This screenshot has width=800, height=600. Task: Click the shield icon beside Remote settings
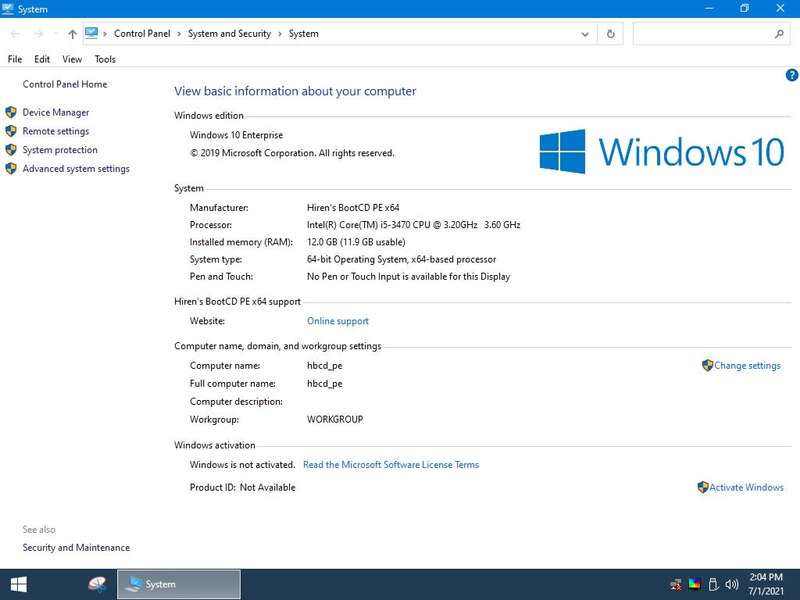pyautogui.click(x=11, y=131)
